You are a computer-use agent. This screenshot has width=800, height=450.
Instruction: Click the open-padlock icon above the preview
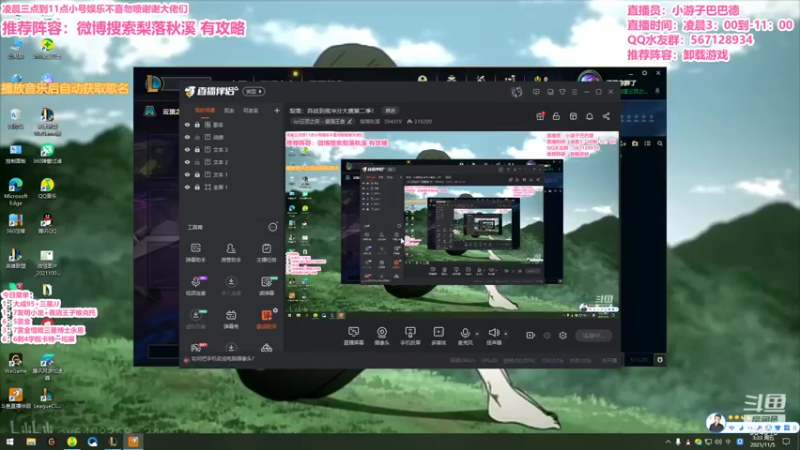click(556, 116)
